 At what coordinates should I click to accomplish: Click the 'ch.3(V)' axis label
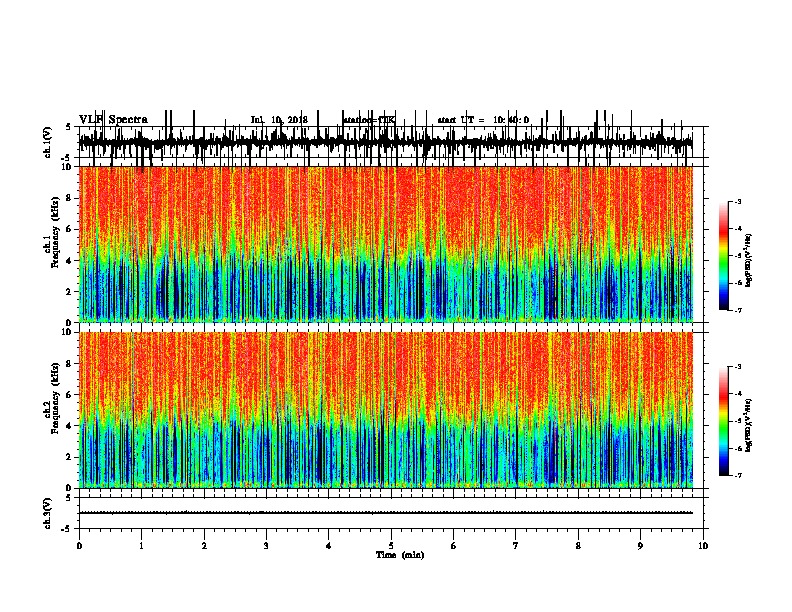point(47,514)
